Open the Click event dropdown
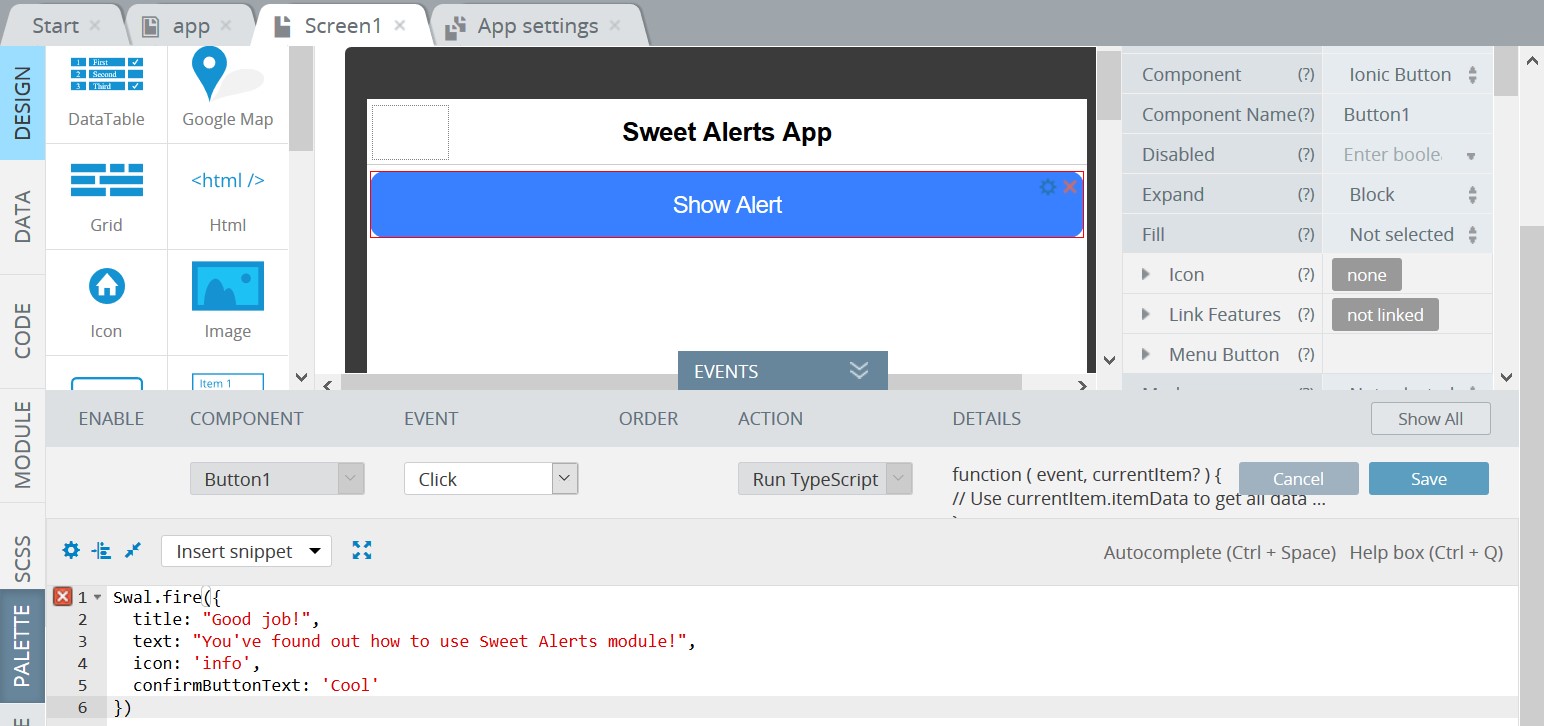This screenshot has height=726, width=1544. [491, 479]
